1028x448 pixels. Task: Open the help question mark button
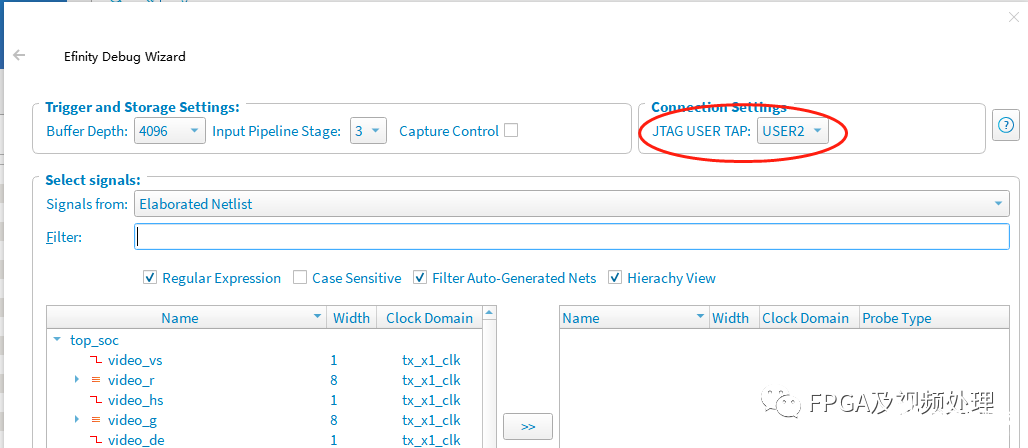[x=1005, y=125]
